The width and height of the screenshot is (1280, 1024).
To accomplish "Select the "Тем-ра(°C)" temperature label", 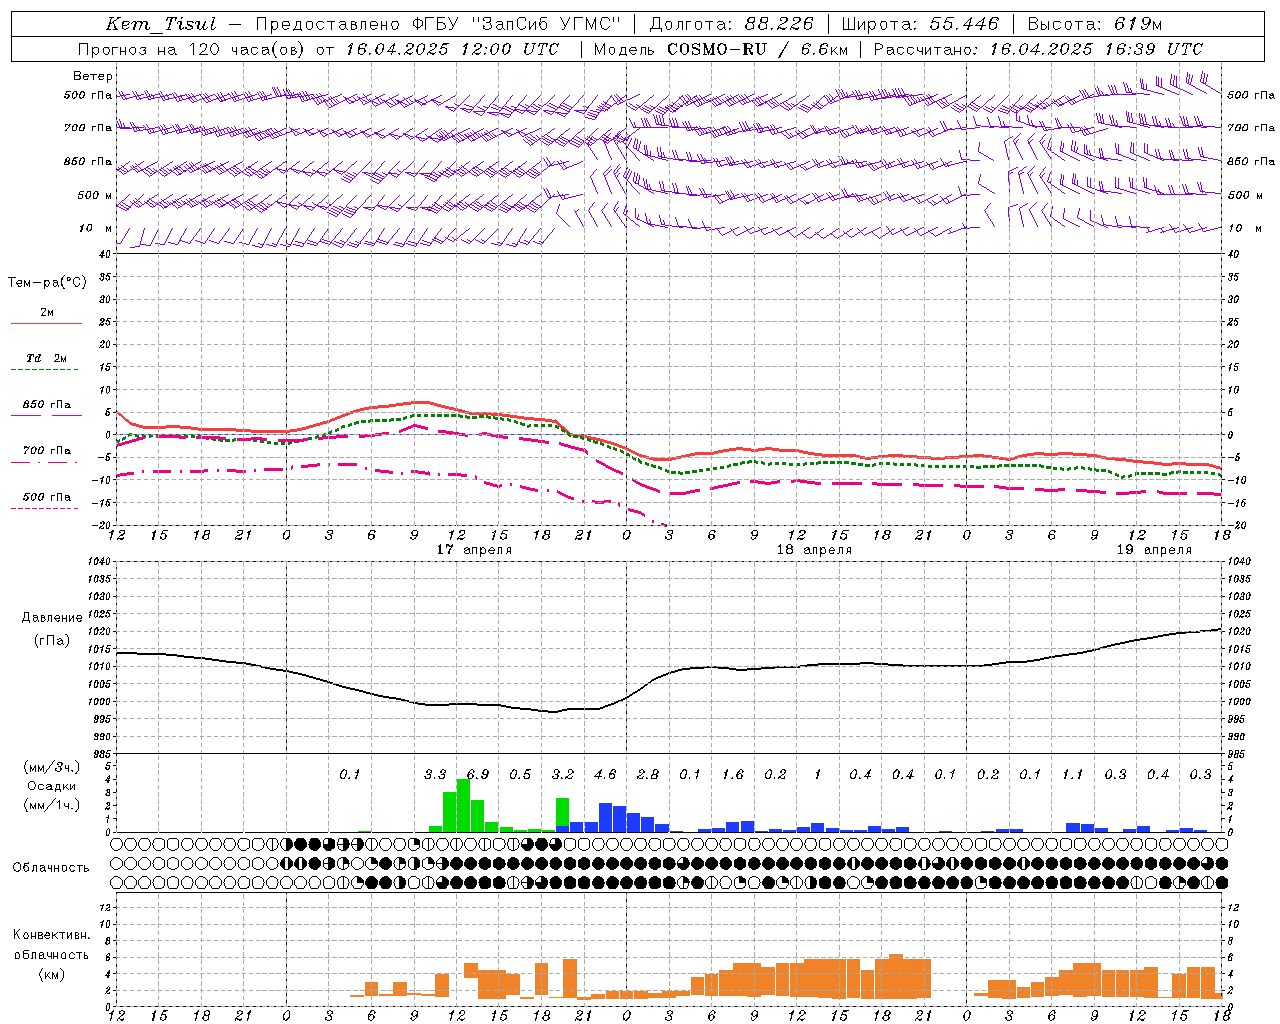I will click(x=47, y=283).
